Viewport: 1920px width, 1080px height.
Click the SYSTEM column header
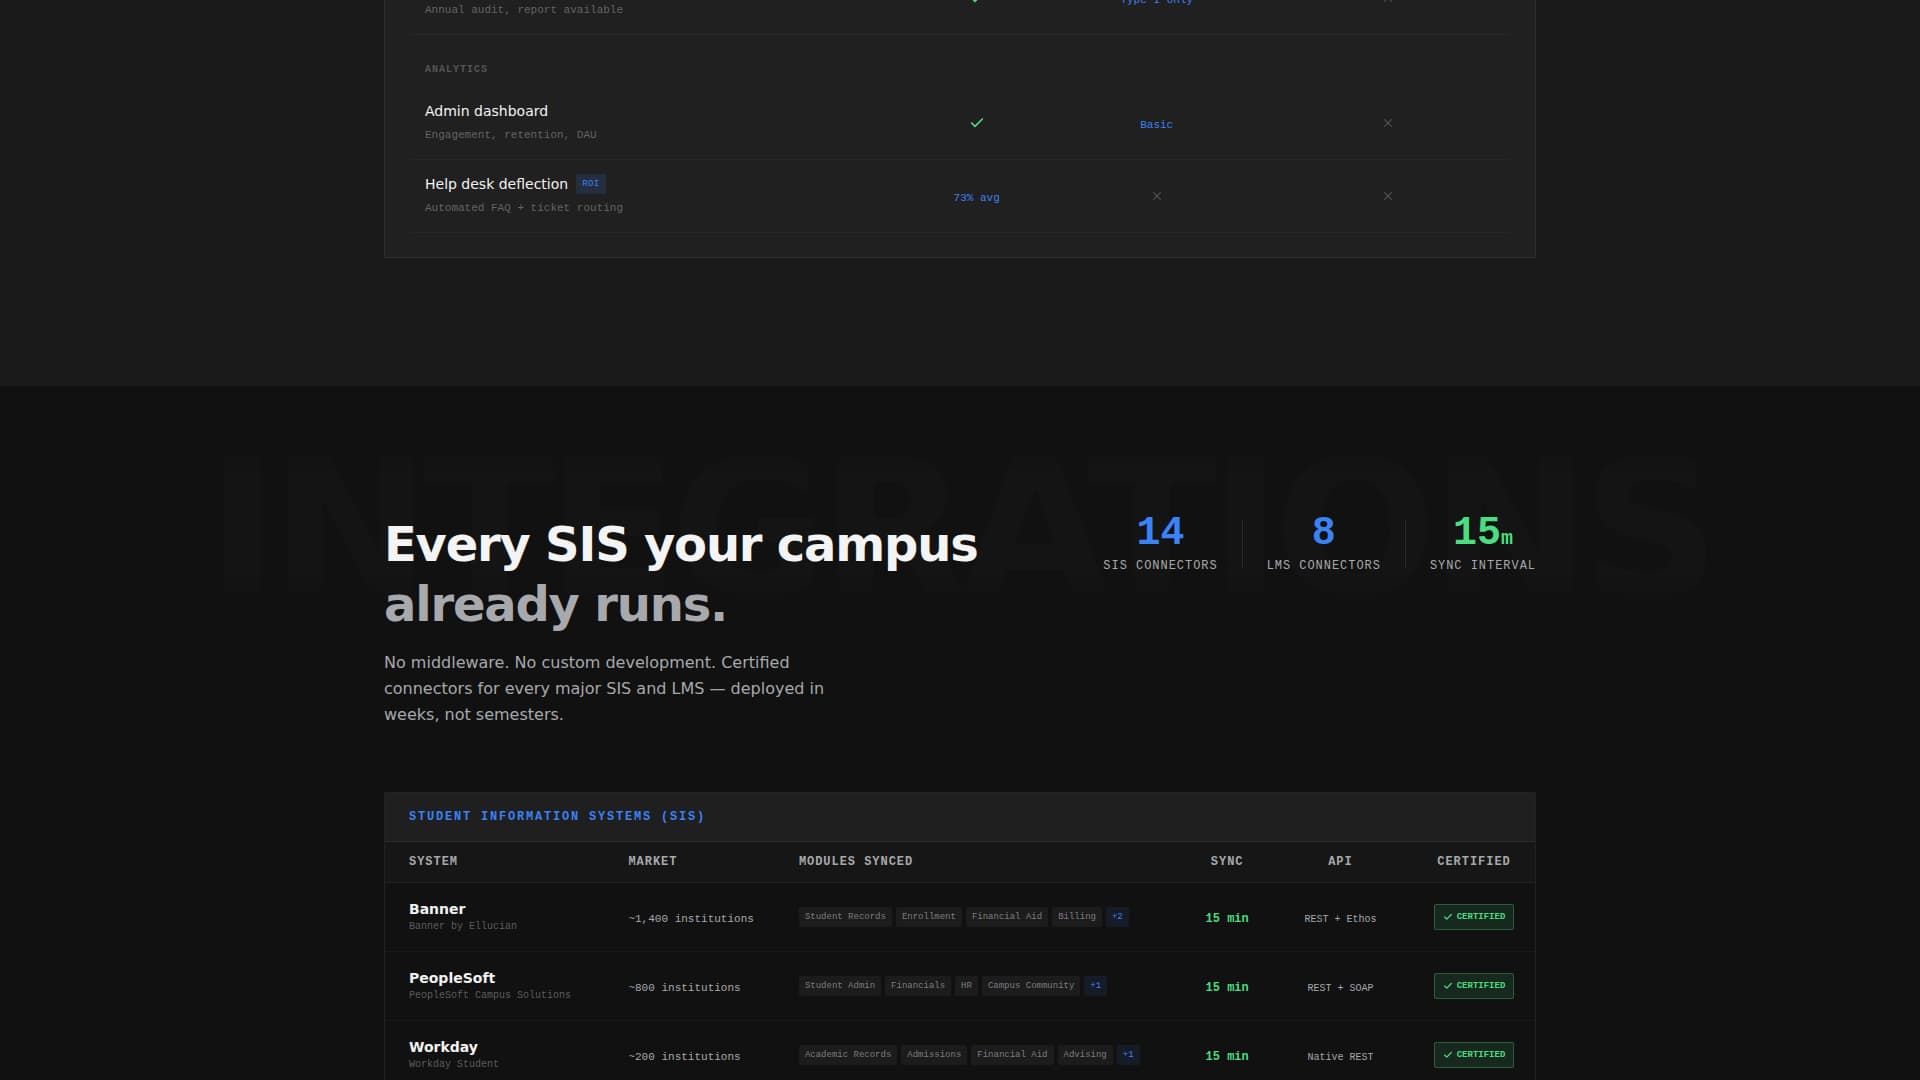click(433, 861)
